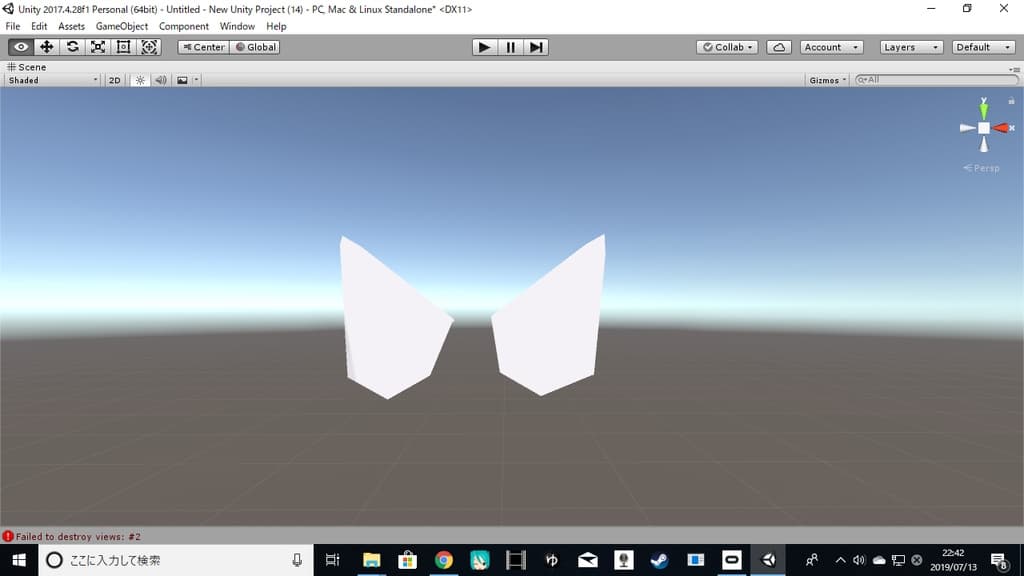Select the combined Transform tool
Image resolution: width=1024 pixels, height=576 pixels.
(x=149, y=47)
